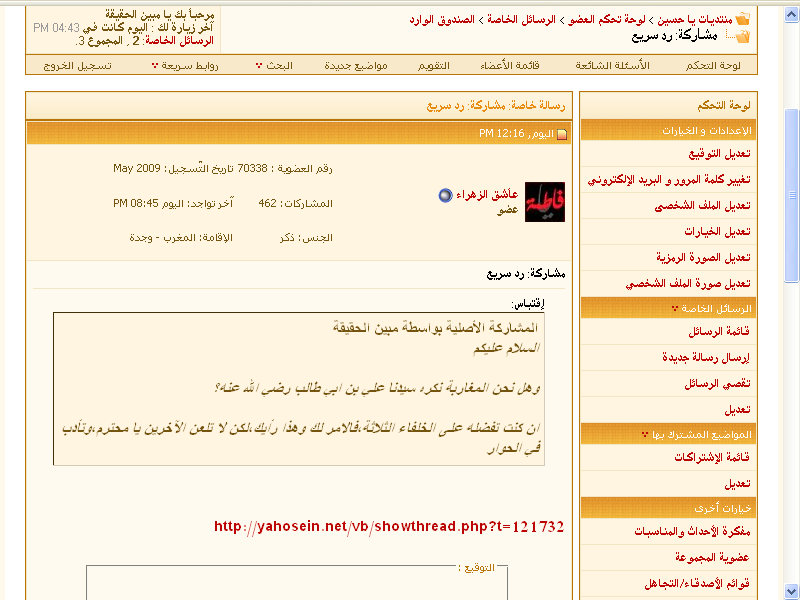Click the 'آخر تواجد: اليوم 08:45 PM' text
Image resolution: width=800 pixels, height=600 pixels.
[173, 204]
